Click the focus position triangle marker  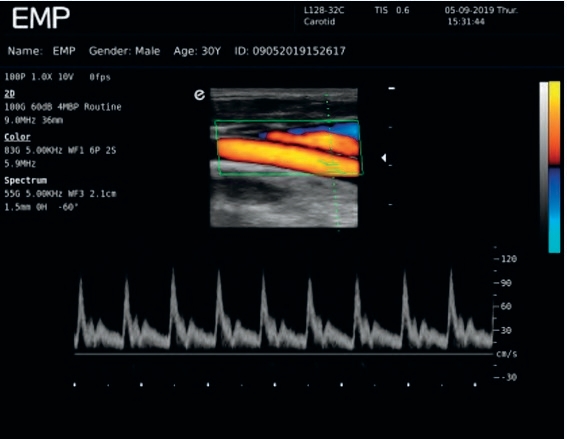pyautogui.click(x=384, y=158)
